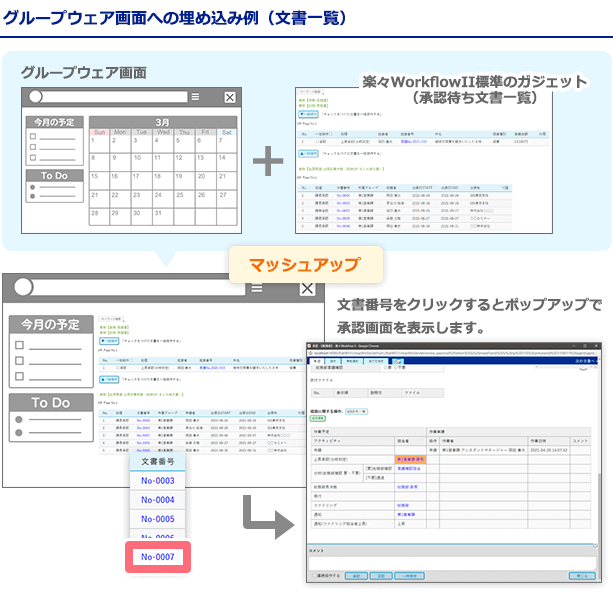Open the down-arrow 一括操作 button in standard gadget
Image resolution: width=613 pixels, height=594 pixels.
pyautogui.click(x=308, y=114)
